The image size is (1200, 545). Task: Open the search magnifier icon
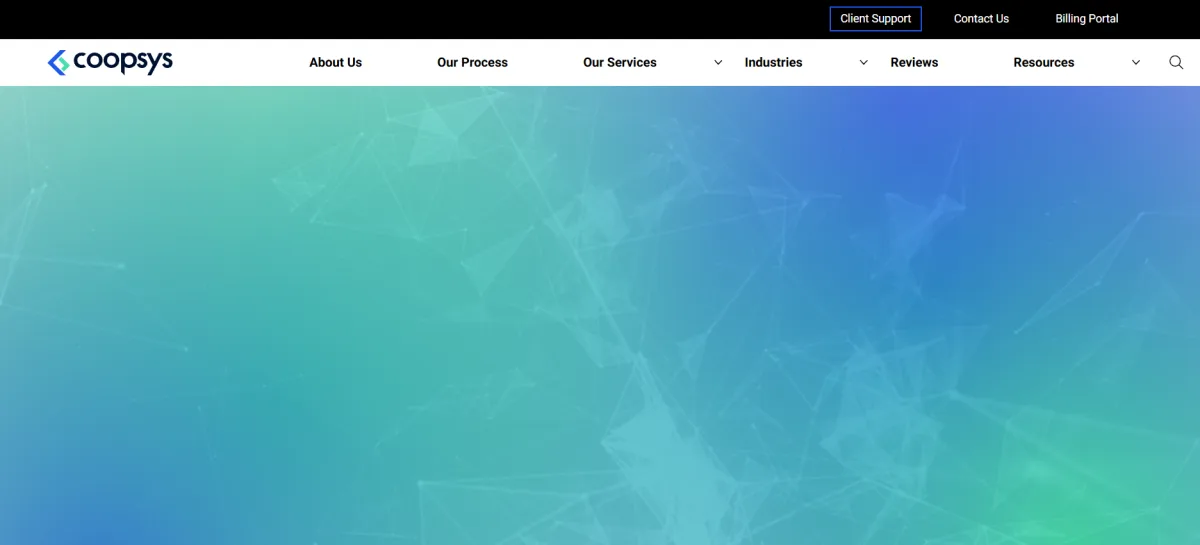coord(1176,62)
